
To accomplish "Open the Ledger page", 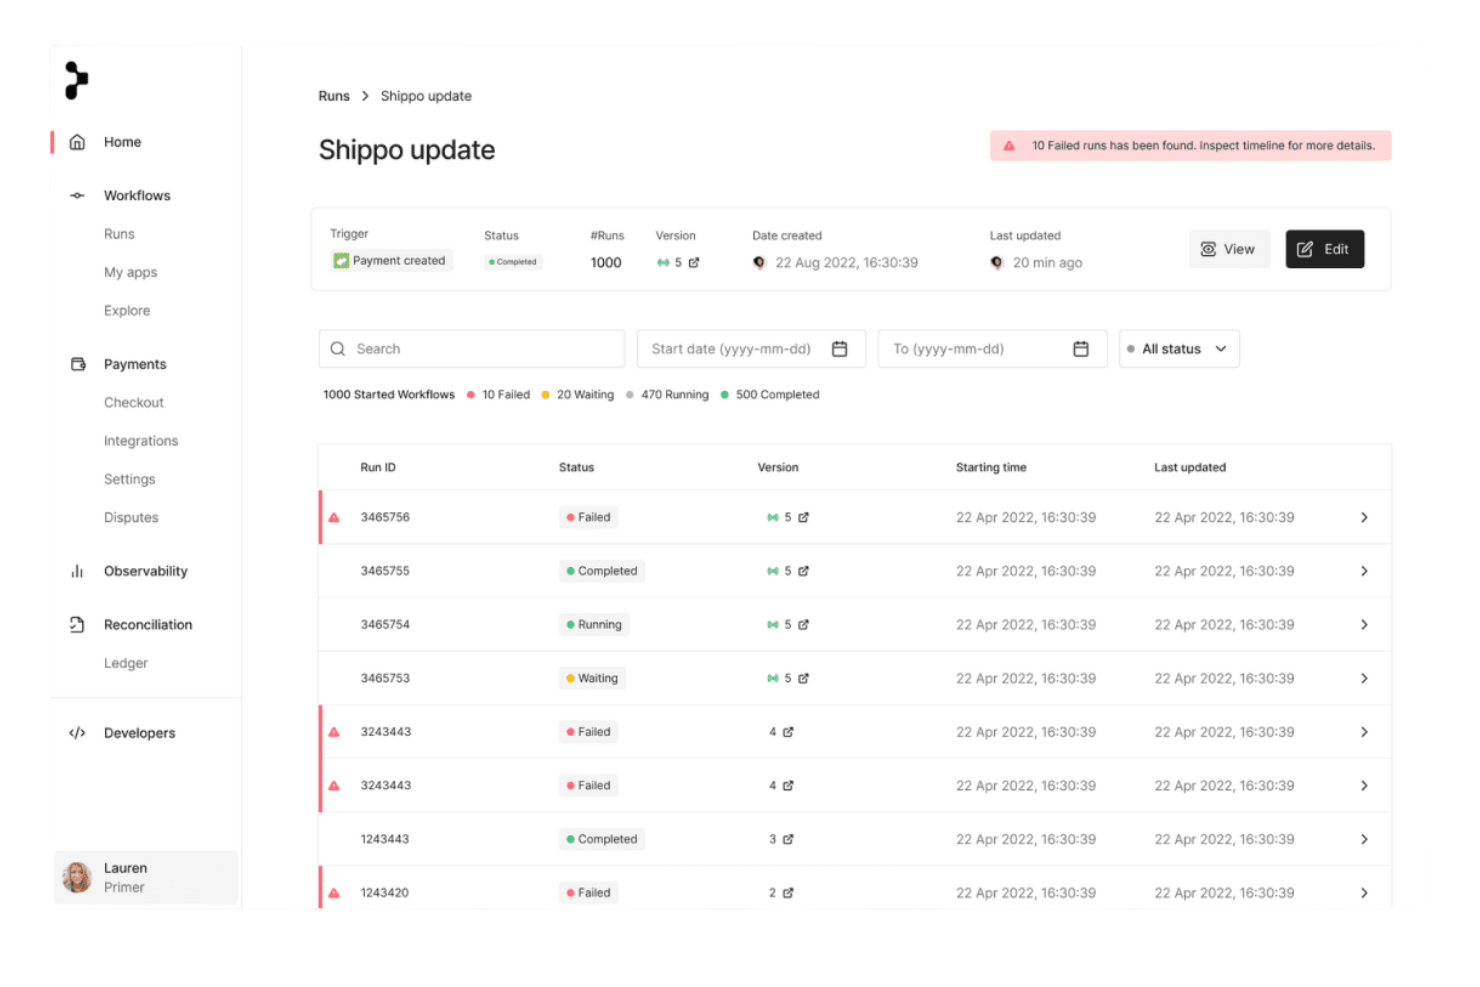I will point(126,663).
